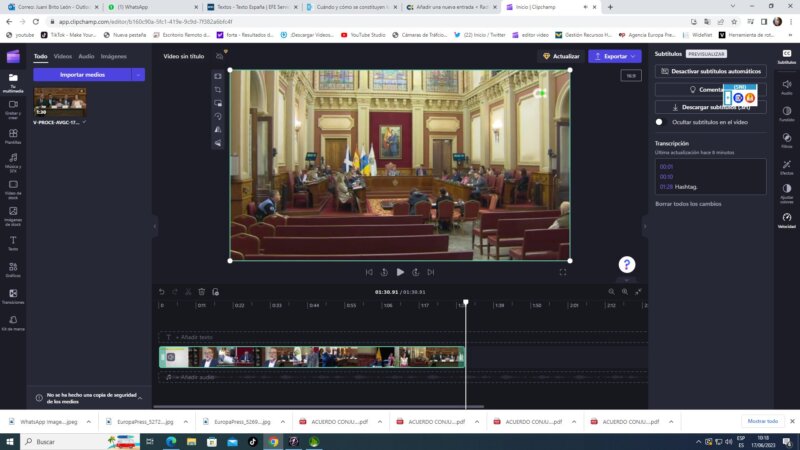The image size is (800, 450).
Task: Click the timeline playhead marker
Action: tap(465, 303)
